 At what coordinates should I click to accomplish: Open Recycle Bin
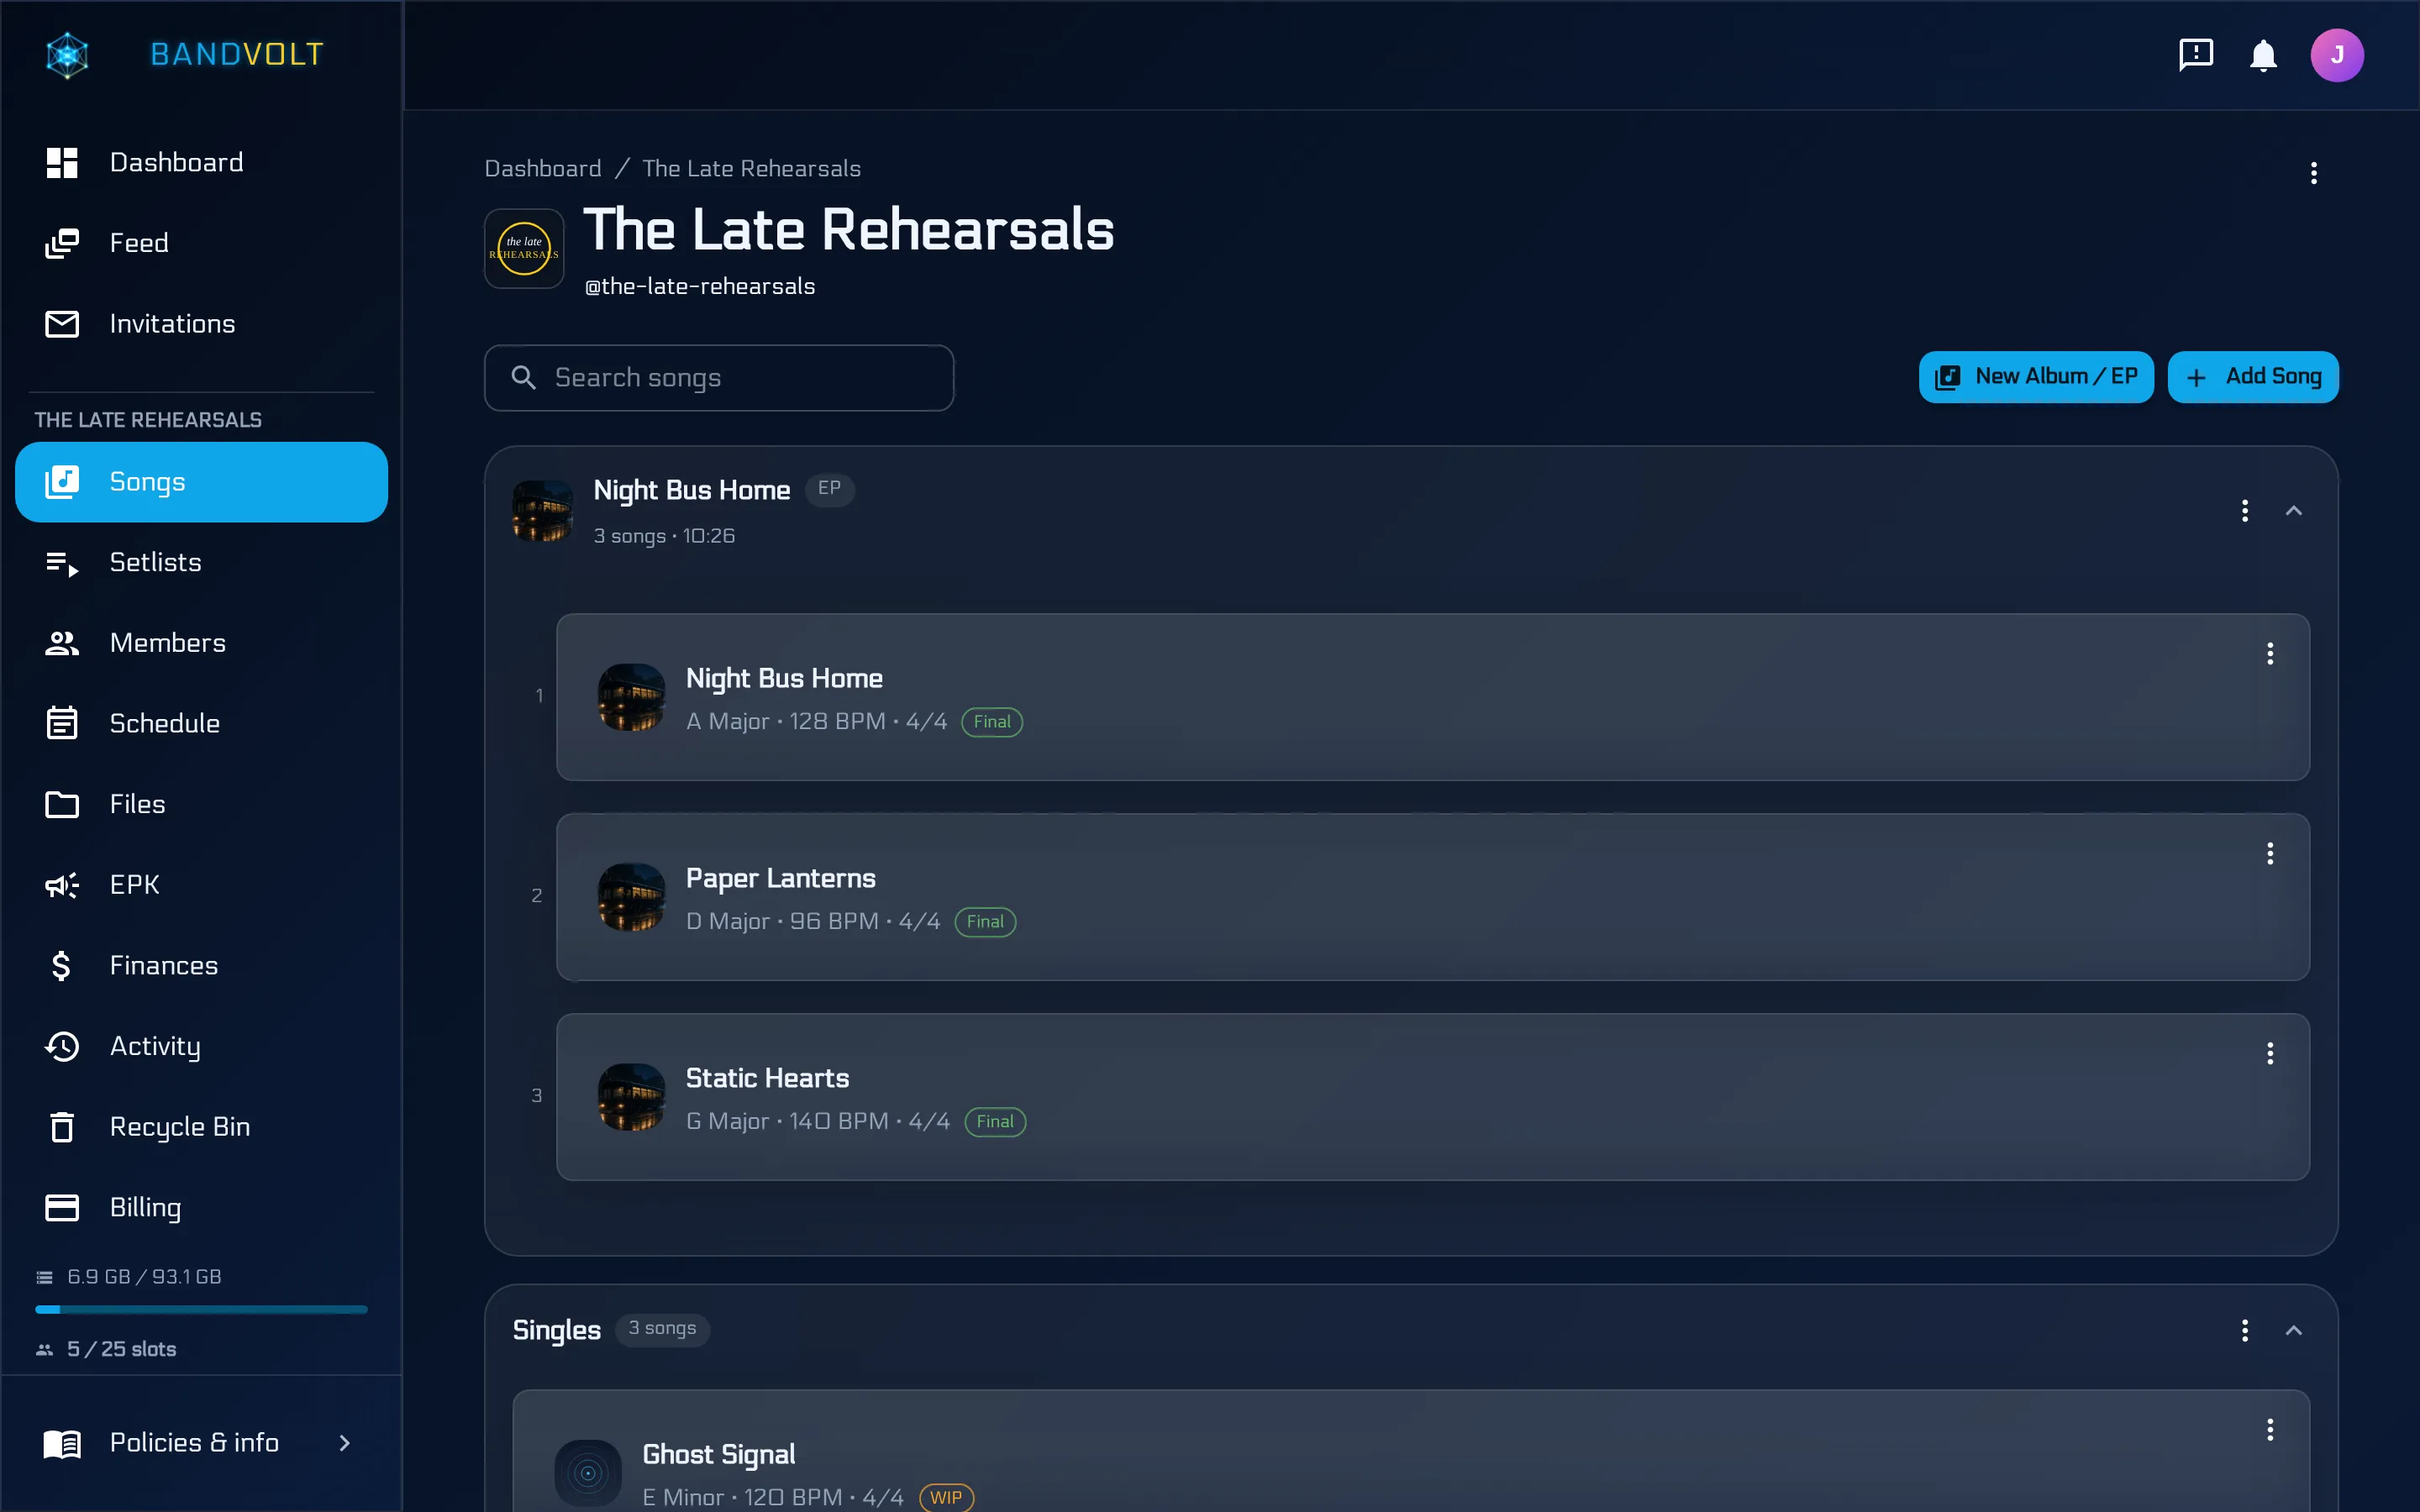coord(201,1127)
